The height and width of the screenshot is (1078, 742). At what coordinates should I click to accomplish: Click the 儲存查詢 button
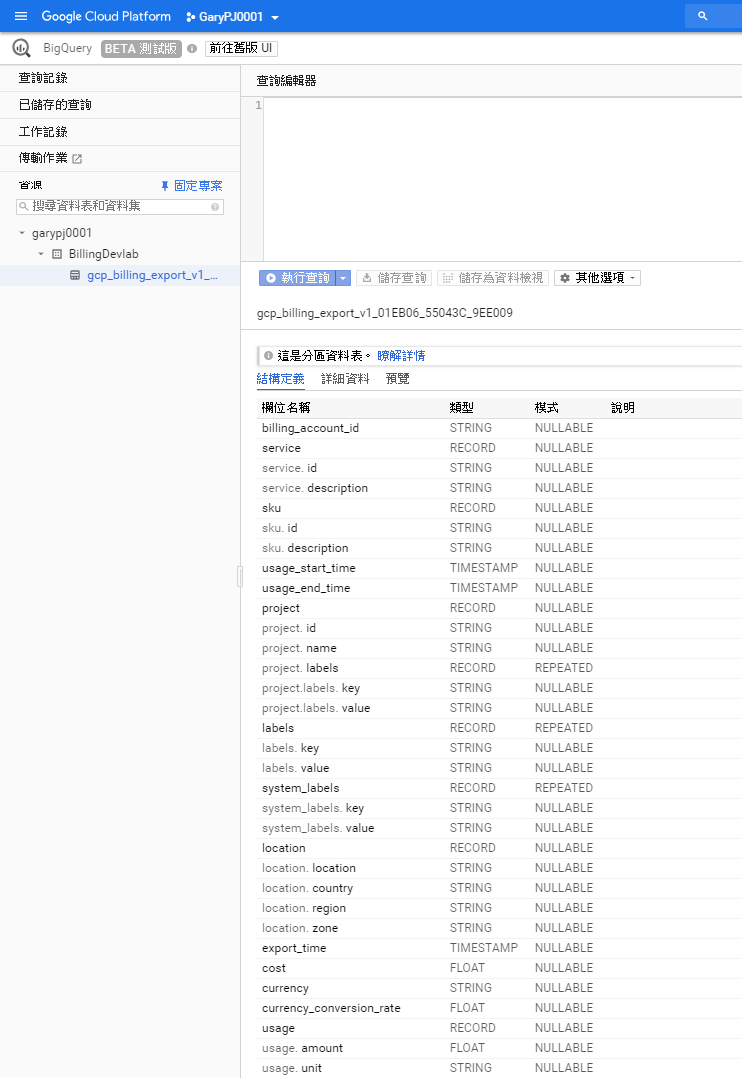click(x=394, y=278)
